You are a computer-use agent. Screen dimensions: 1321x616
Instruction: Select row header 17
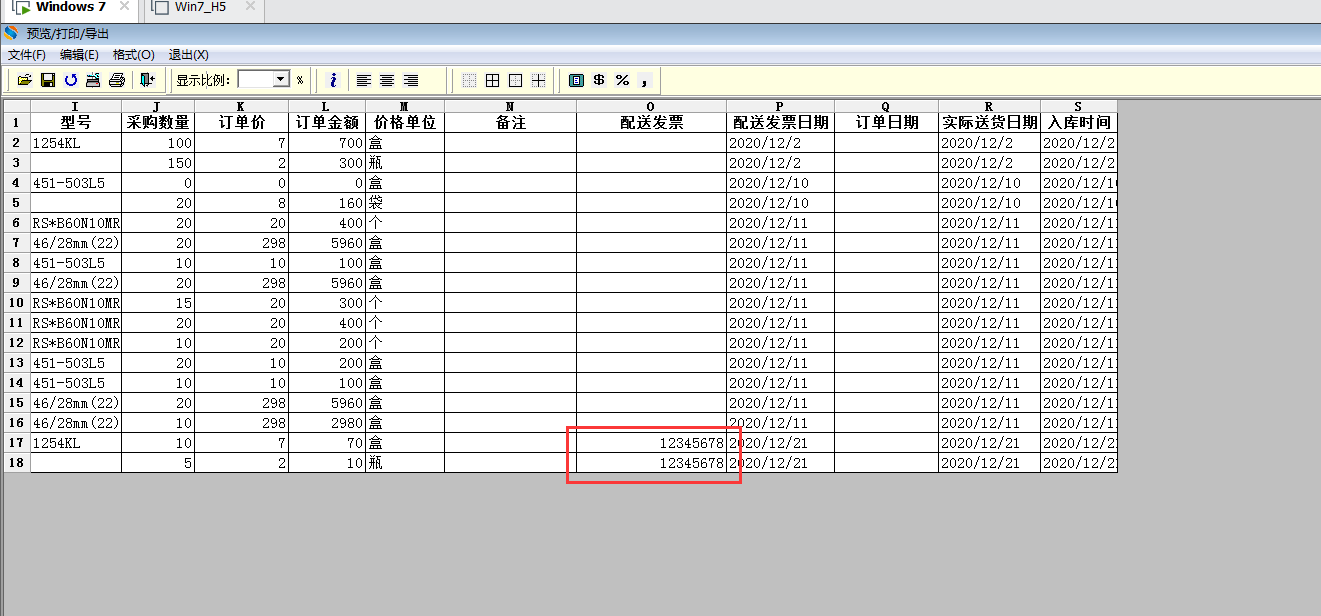tap(16, 443)
